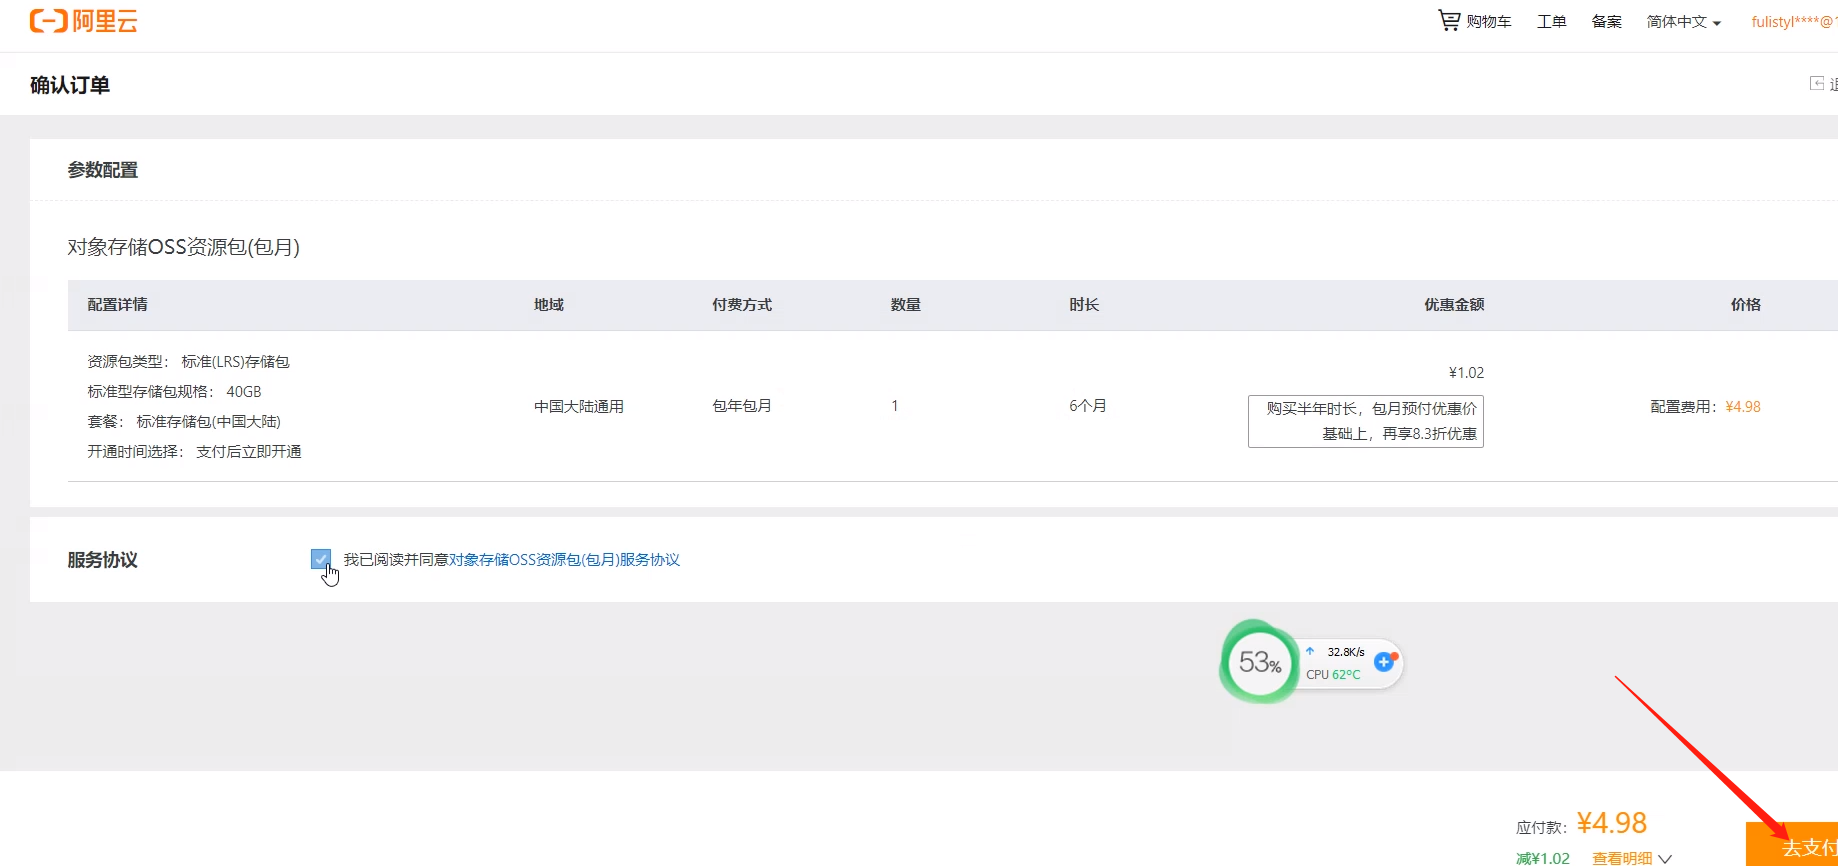This screenshot has width=1838, height=866.
Task: Click the return icon beside 确认订单
Action: pos(1817,83)
